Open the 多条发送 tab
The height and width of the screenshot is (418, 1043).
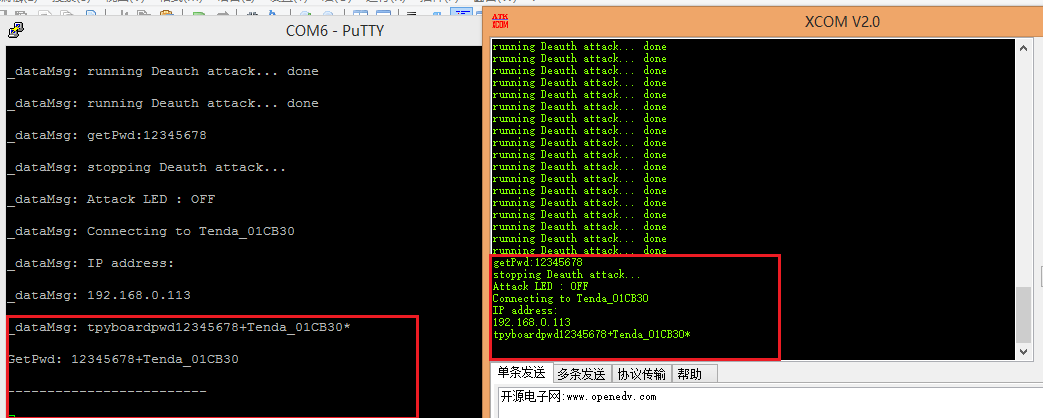(x=581, y=374)
